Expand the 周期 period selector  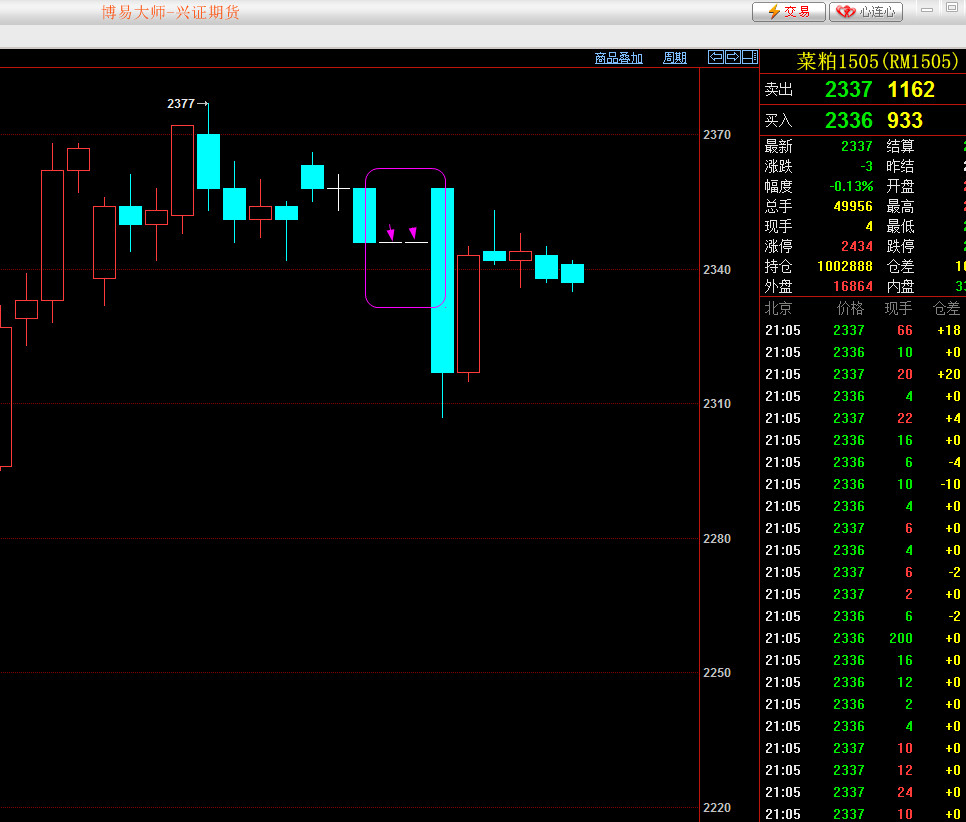(x=675, y=58)
